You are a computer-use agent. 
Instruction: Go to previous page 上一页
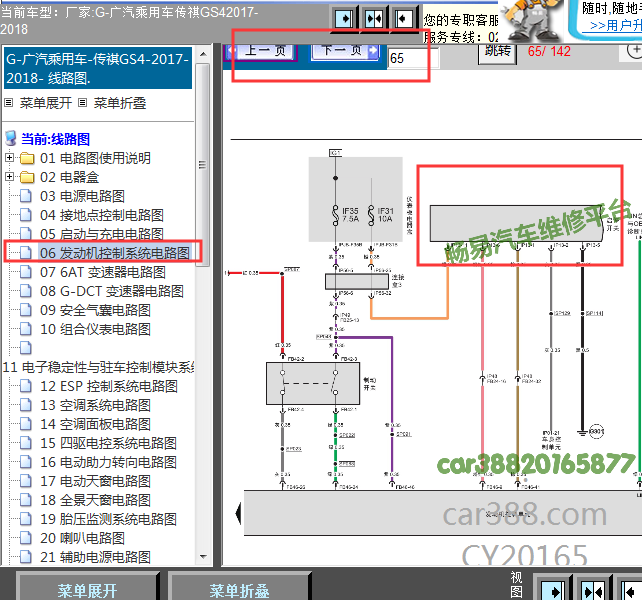[x=261, y=51]
